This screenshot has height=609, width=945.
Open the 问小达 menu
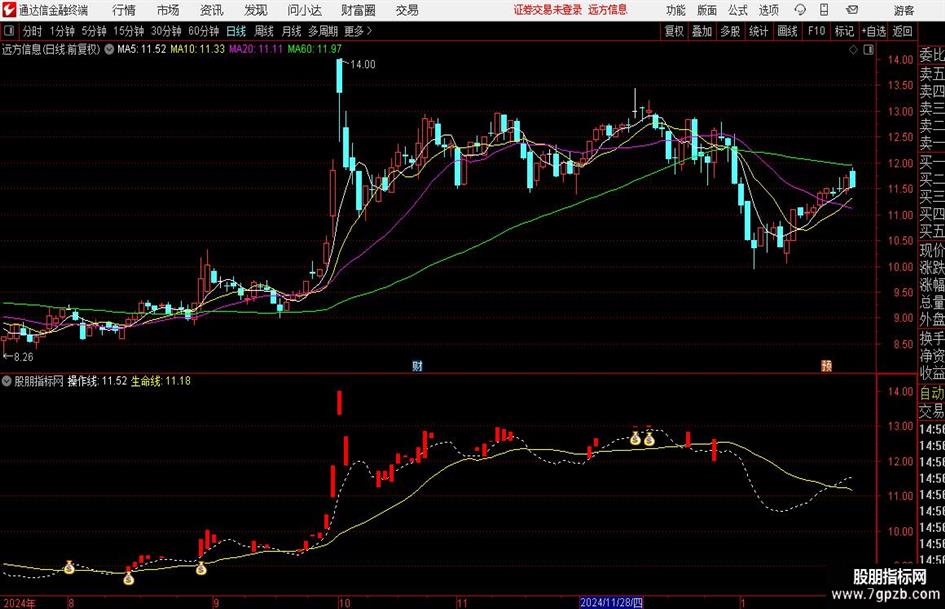point(304,10)
